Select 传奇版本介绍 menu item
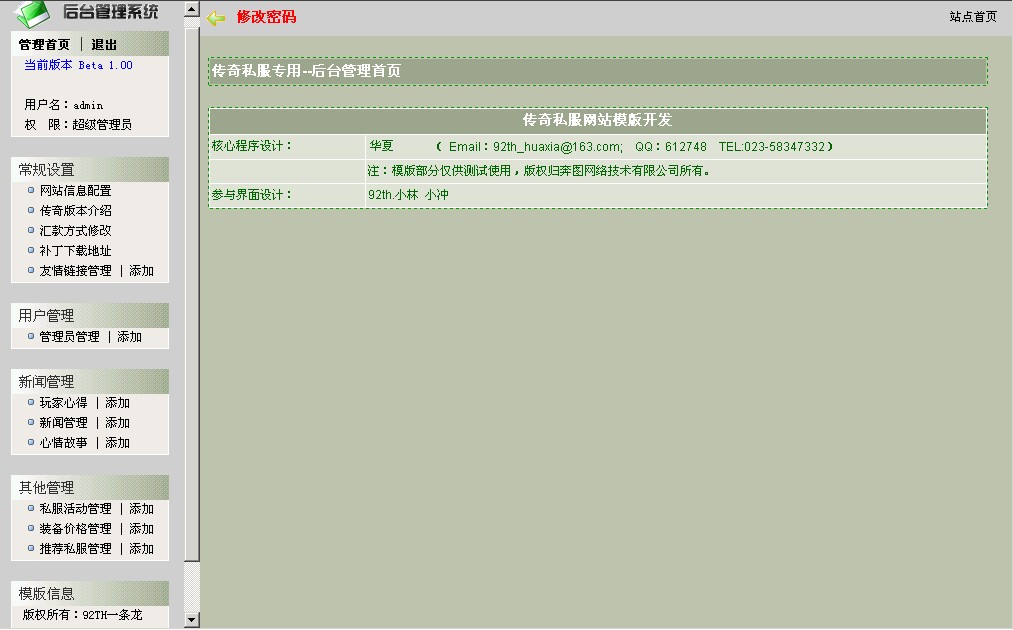Viewport: 1013px width, 630px height. (x=75, y=211)
